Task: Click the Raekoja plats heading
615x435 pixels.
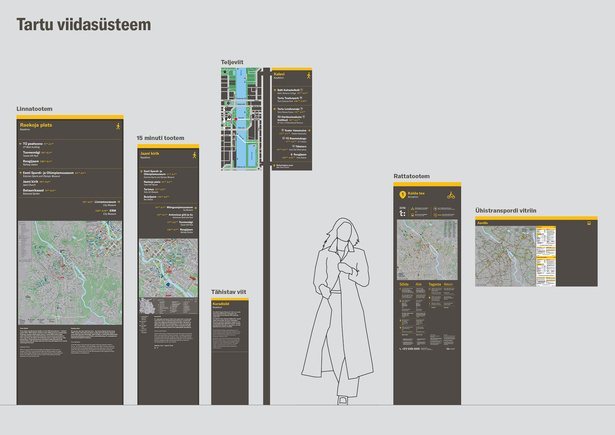Action: [36, 126]
